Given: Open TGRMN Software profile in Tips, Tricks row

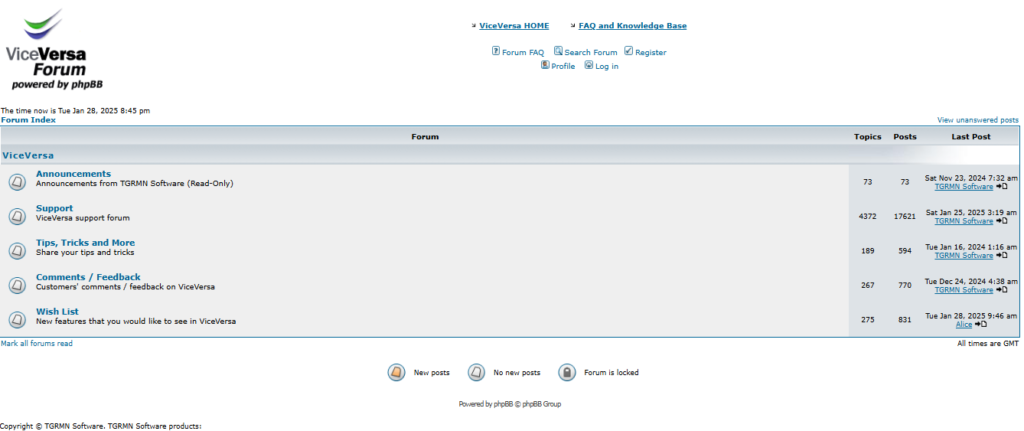Looking at the screenshot, I should coord(963,256).
